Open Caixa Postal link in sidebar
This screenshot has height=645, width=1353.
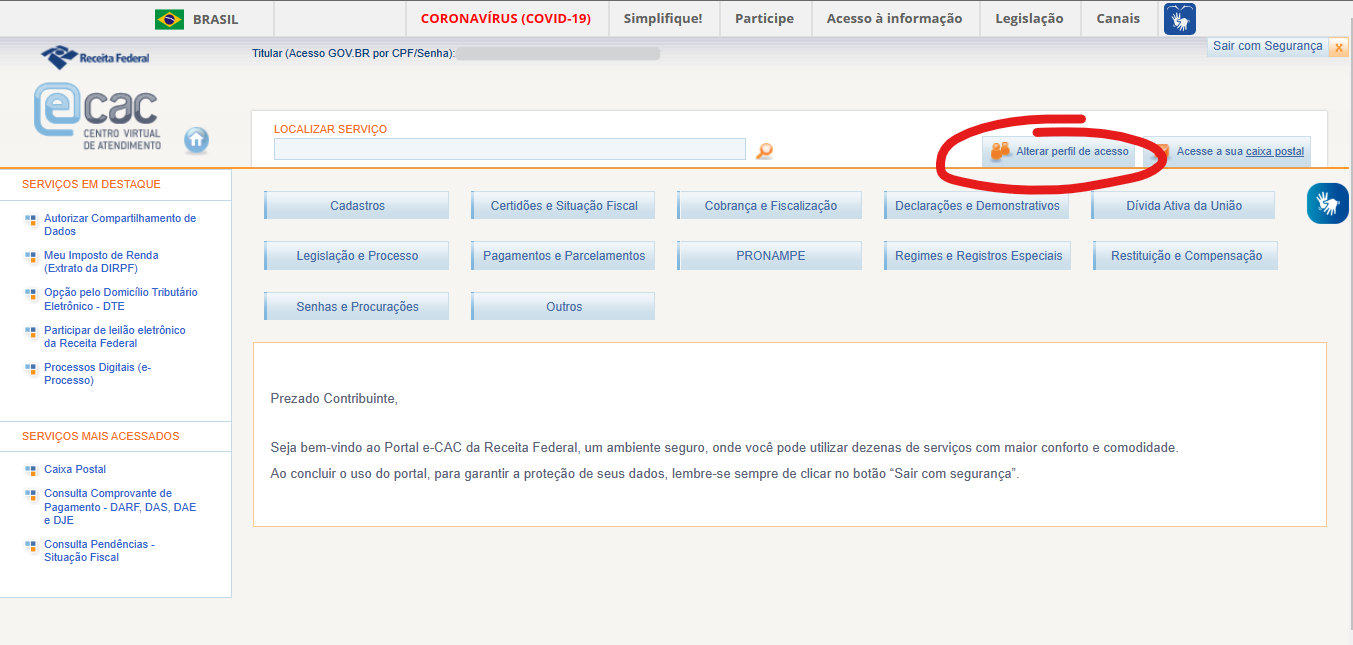click(x=75, y=469)
